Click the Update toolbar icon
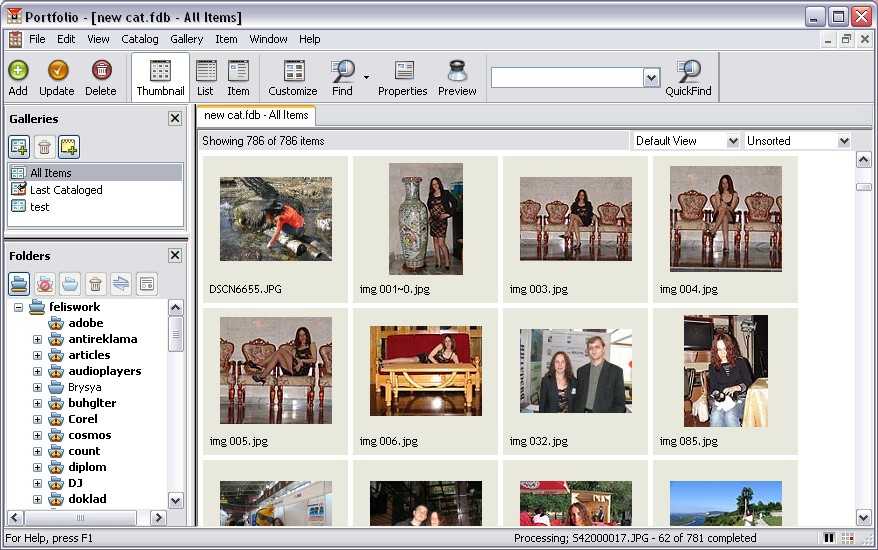This screenshot has width=878, height=550. (57, 78)
